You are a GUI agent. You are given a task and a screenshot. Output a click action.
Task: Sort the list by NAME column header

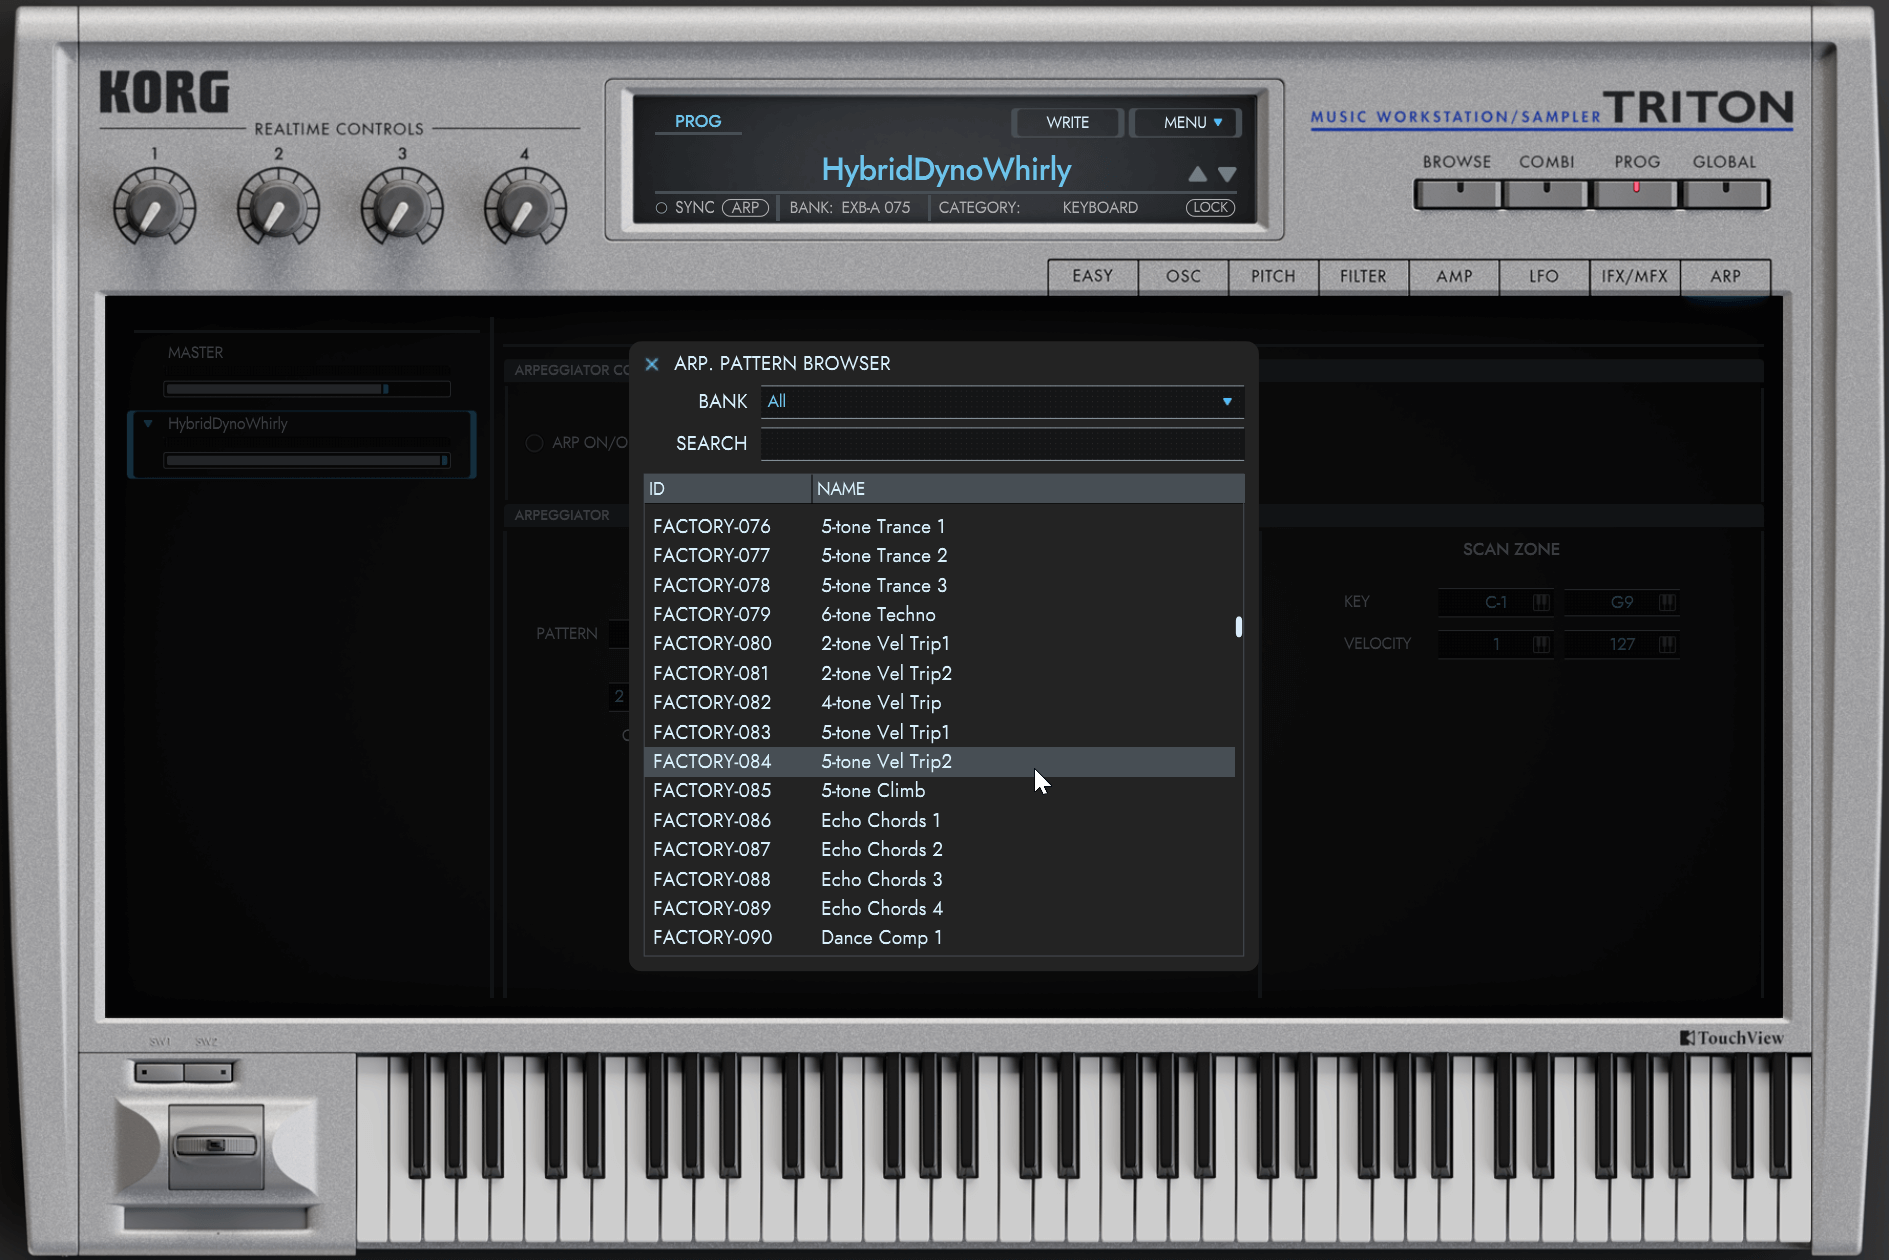tap(1028, 488)
